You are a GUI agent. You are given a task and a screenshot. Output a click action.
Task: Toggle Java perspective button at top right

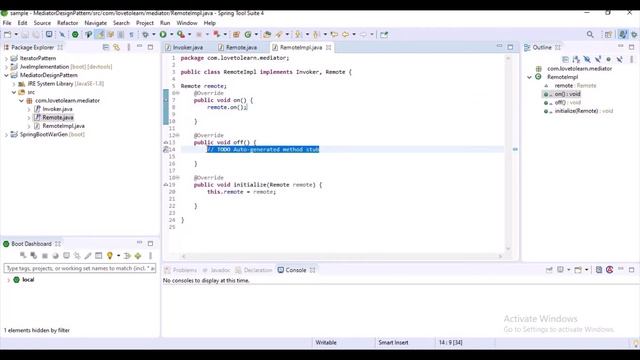click(622, 35)
